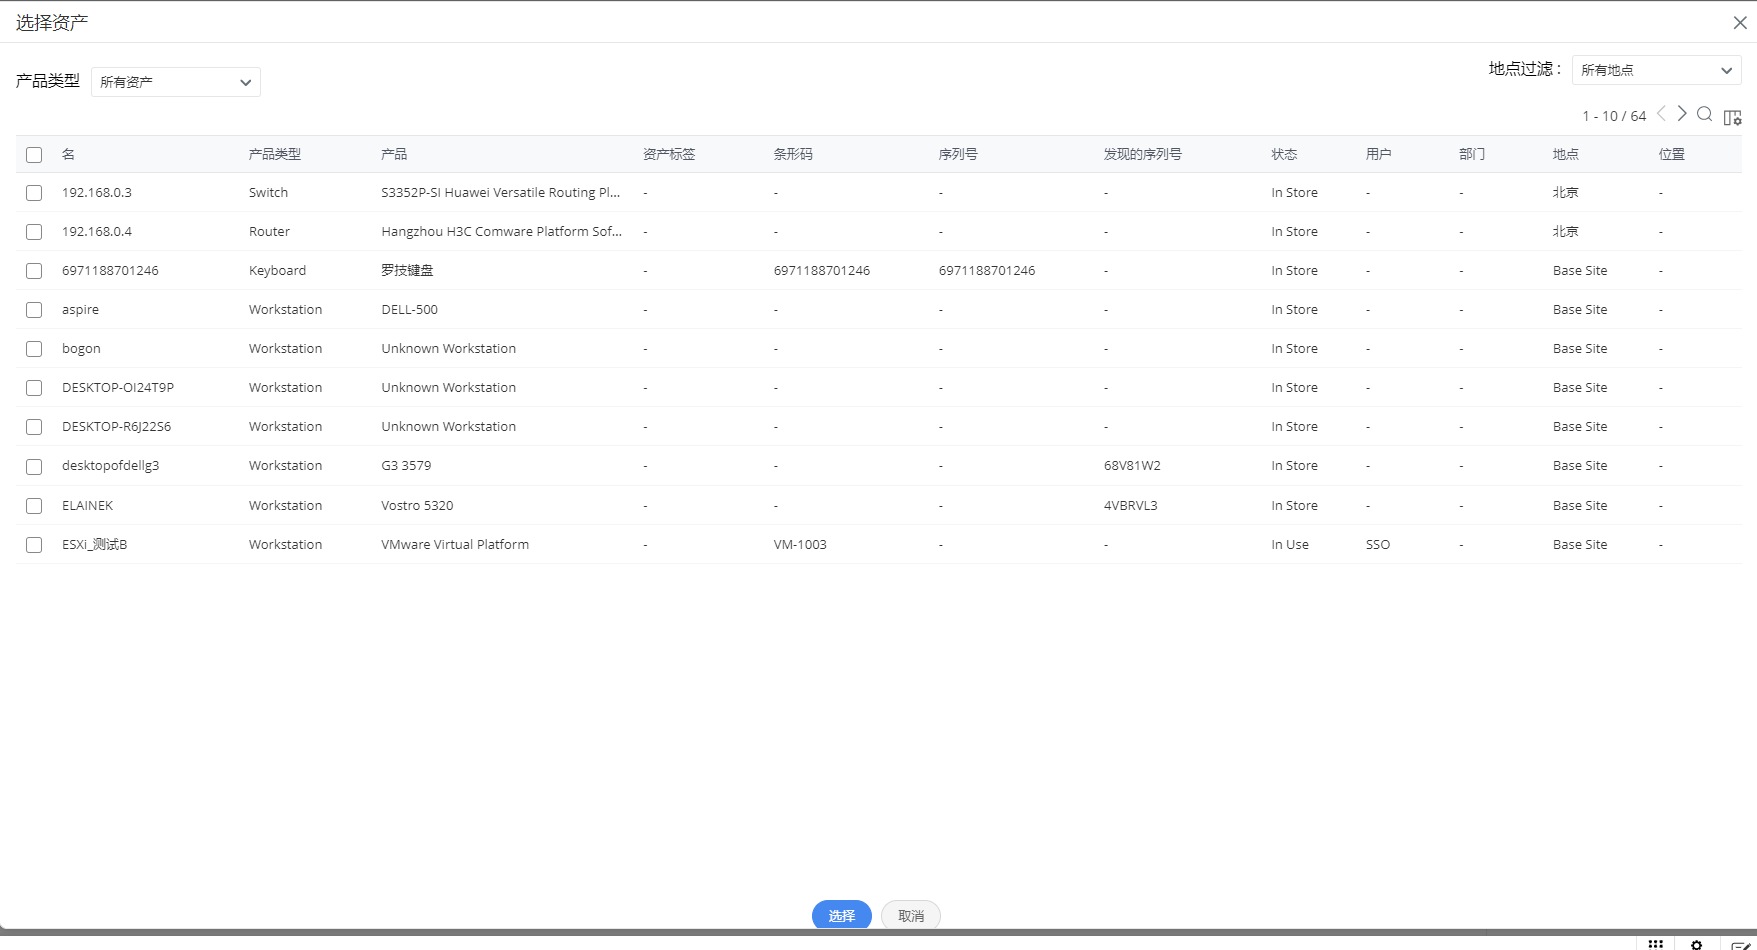
Task: Click the SSO user cell
Action: point(1378,544)
